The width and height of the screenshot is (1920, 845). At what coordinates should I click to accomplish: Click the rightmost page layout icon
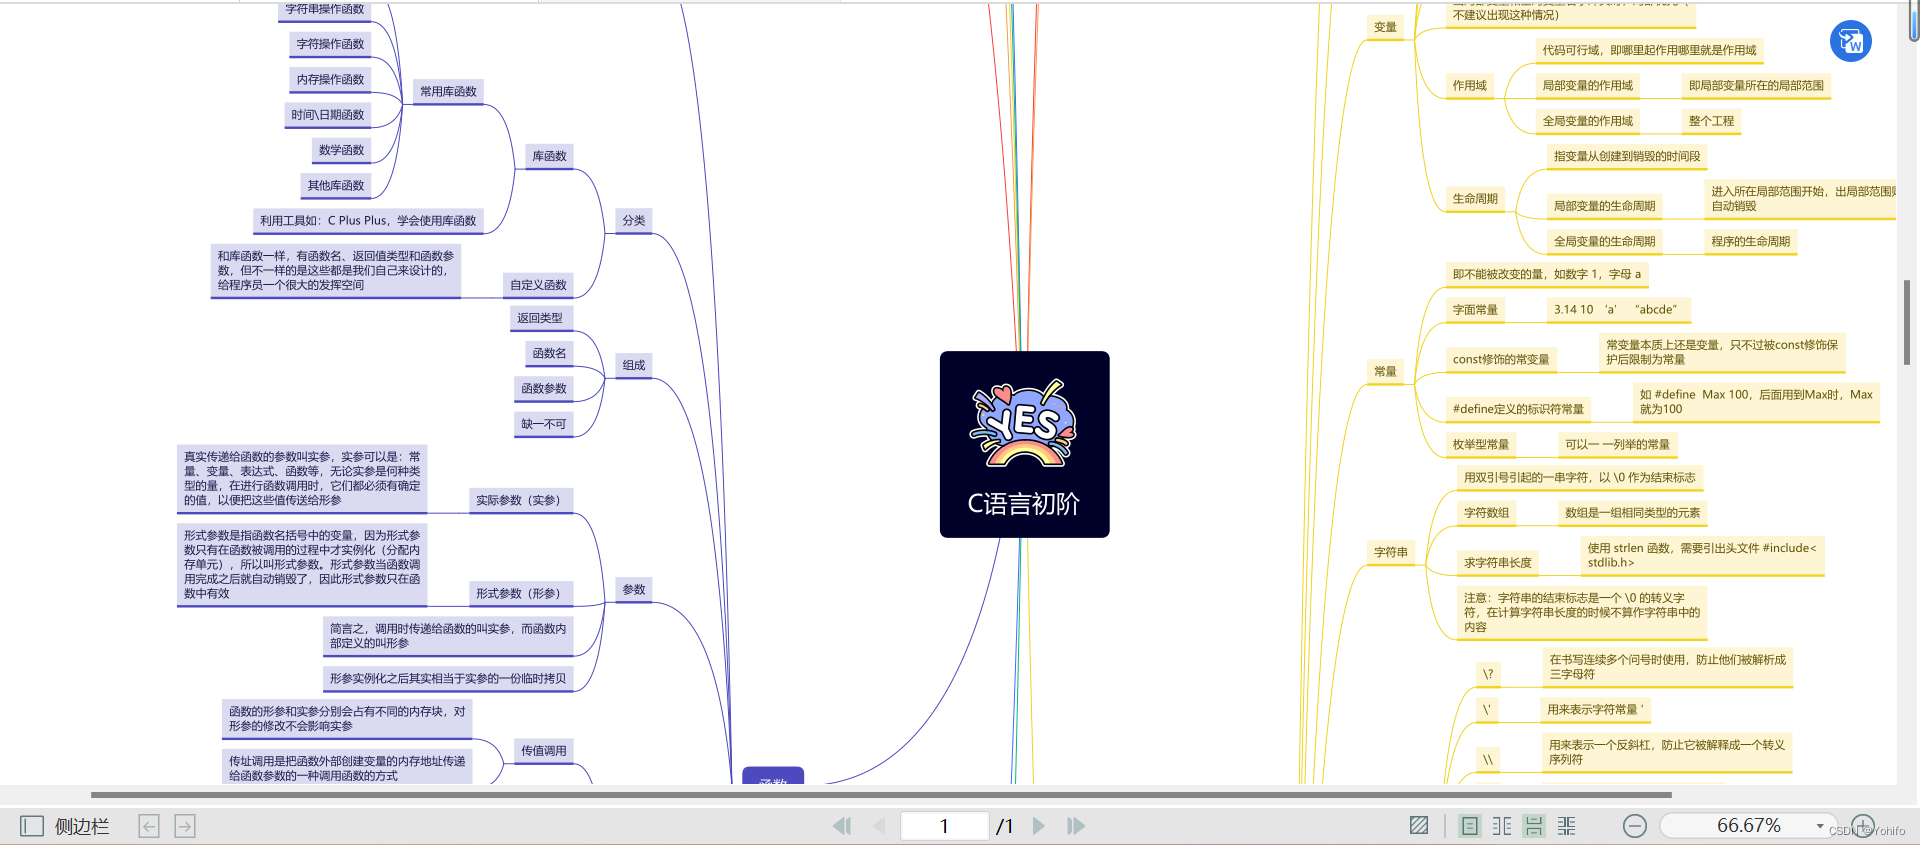1567,826
